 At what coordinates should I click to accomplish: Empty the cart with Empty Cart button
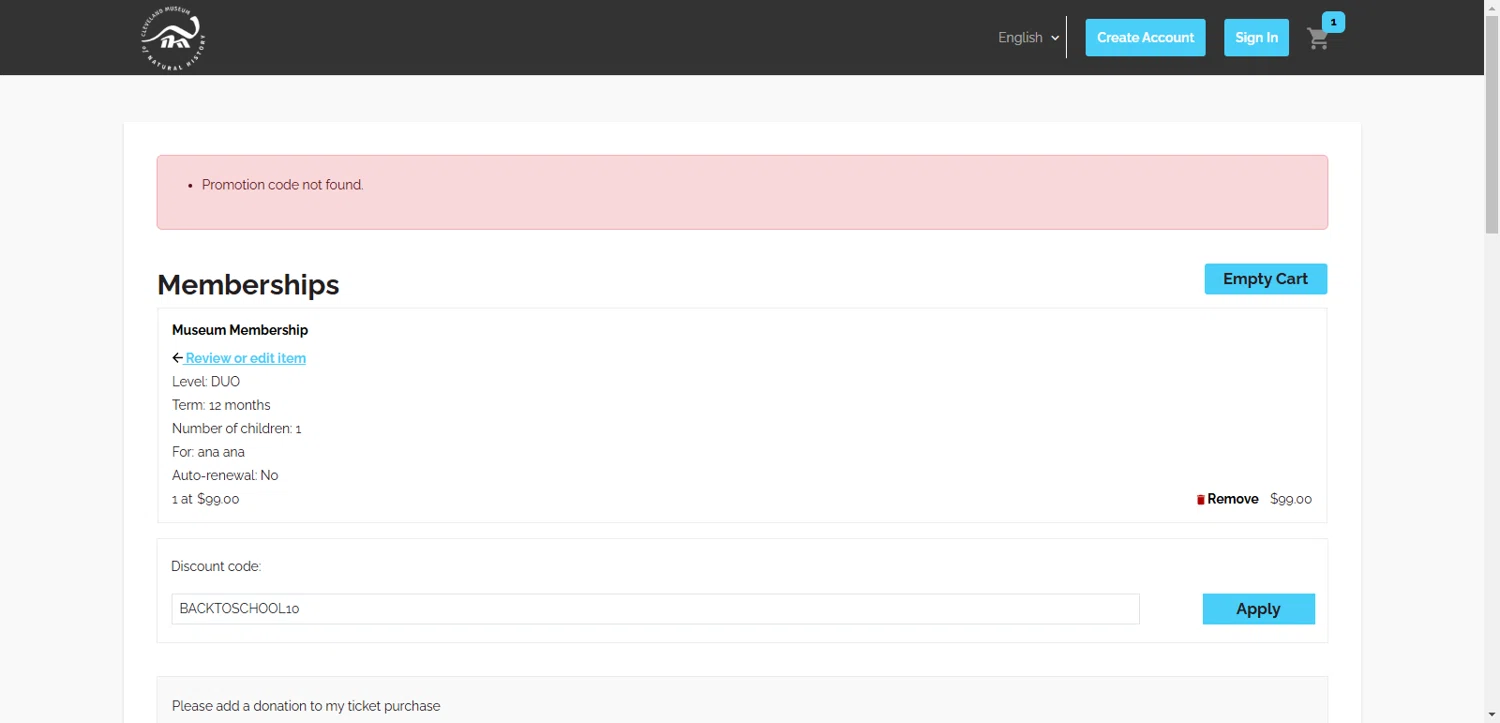coord(1265,279)
